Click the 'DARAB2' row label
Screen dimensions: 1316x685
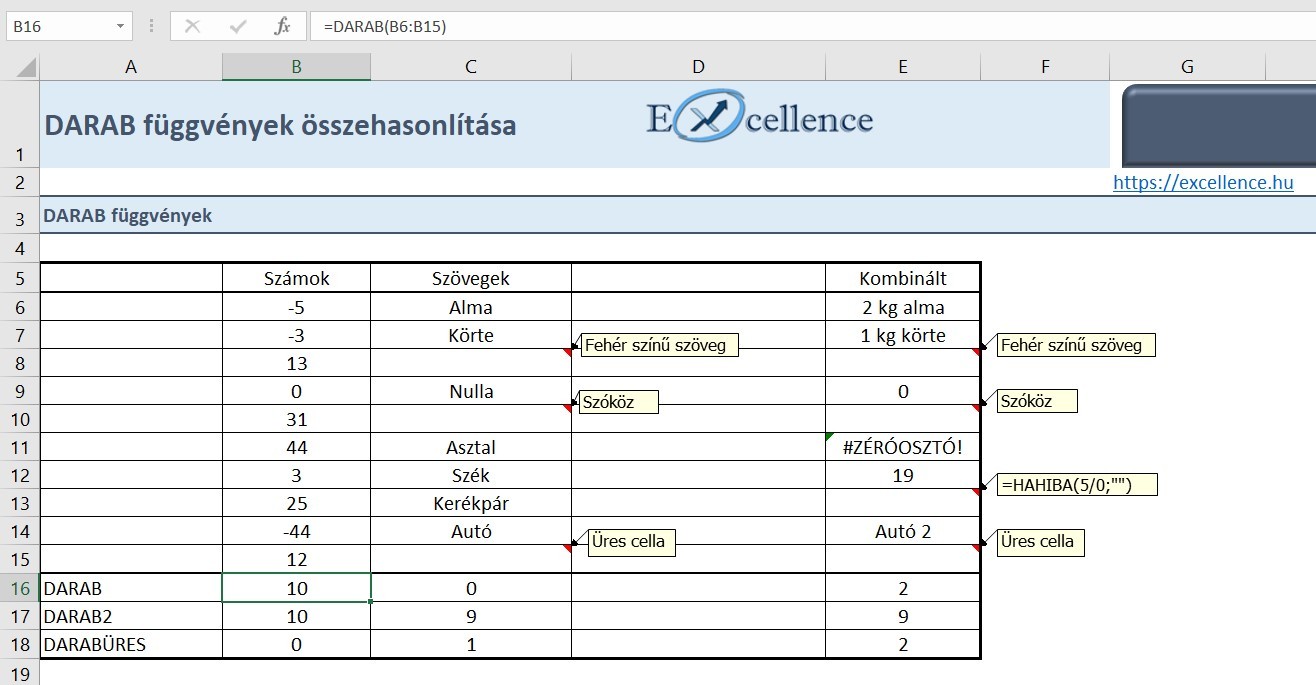pos(131,616)
